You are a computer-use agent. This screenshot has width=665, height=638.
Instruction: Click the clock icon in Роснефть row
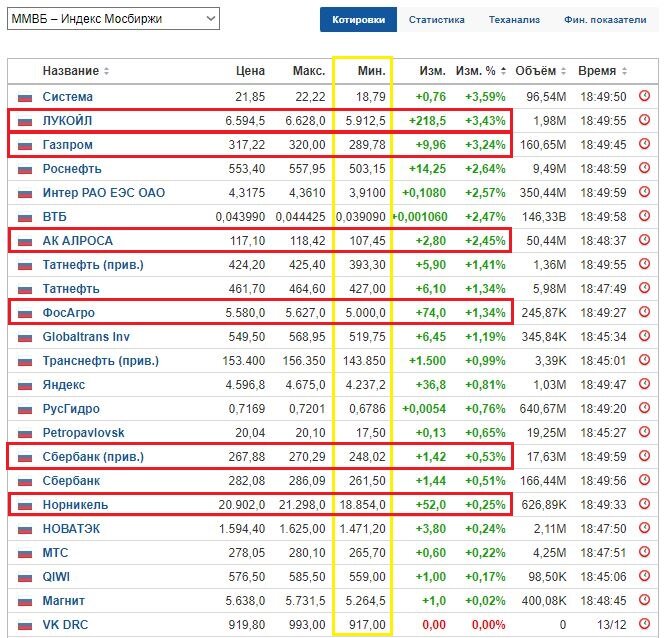(644, 168)
